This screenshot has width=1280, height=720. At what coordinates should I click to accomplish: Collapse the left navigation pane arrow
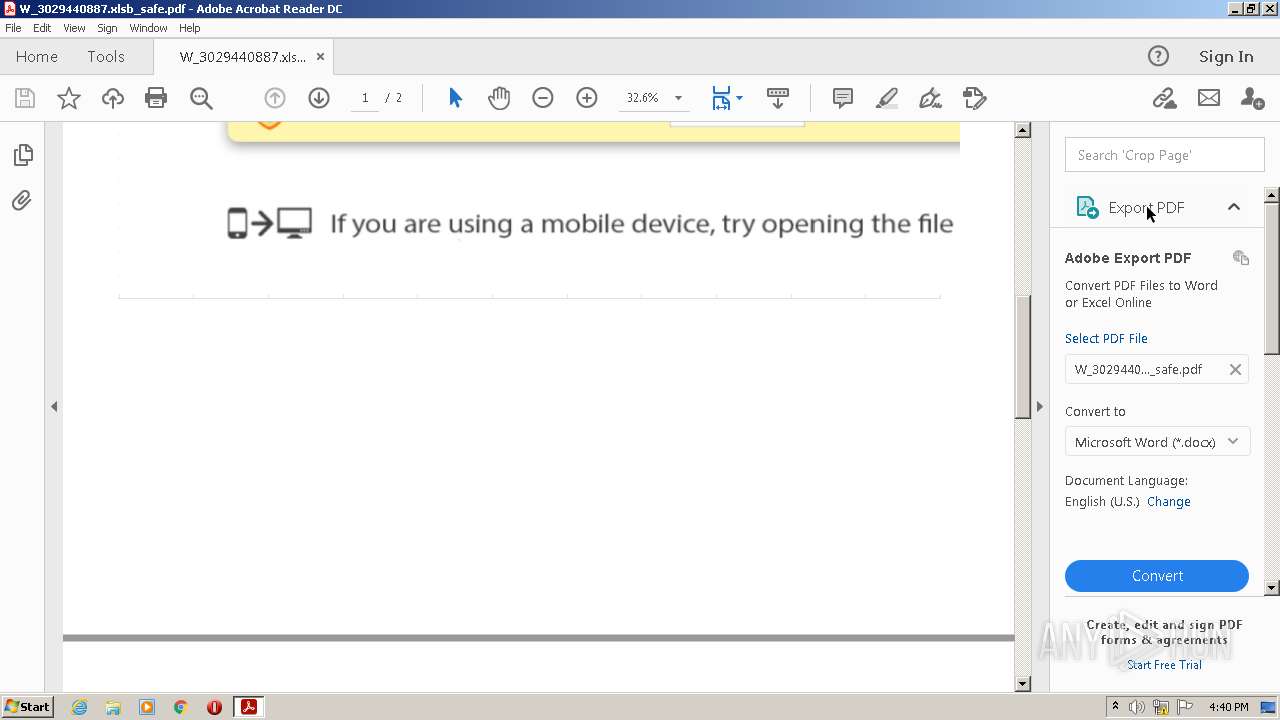[x=54, y=406]
